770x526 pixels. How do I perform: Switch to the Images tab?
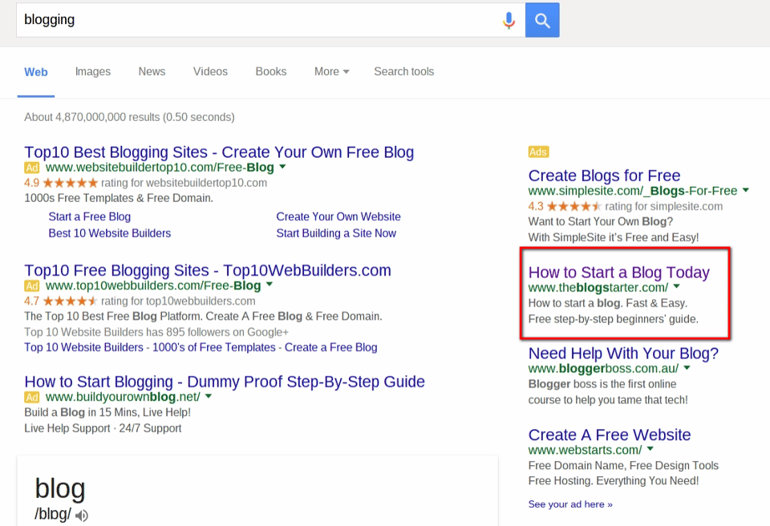pyautogui.click(x=93, y=72)
